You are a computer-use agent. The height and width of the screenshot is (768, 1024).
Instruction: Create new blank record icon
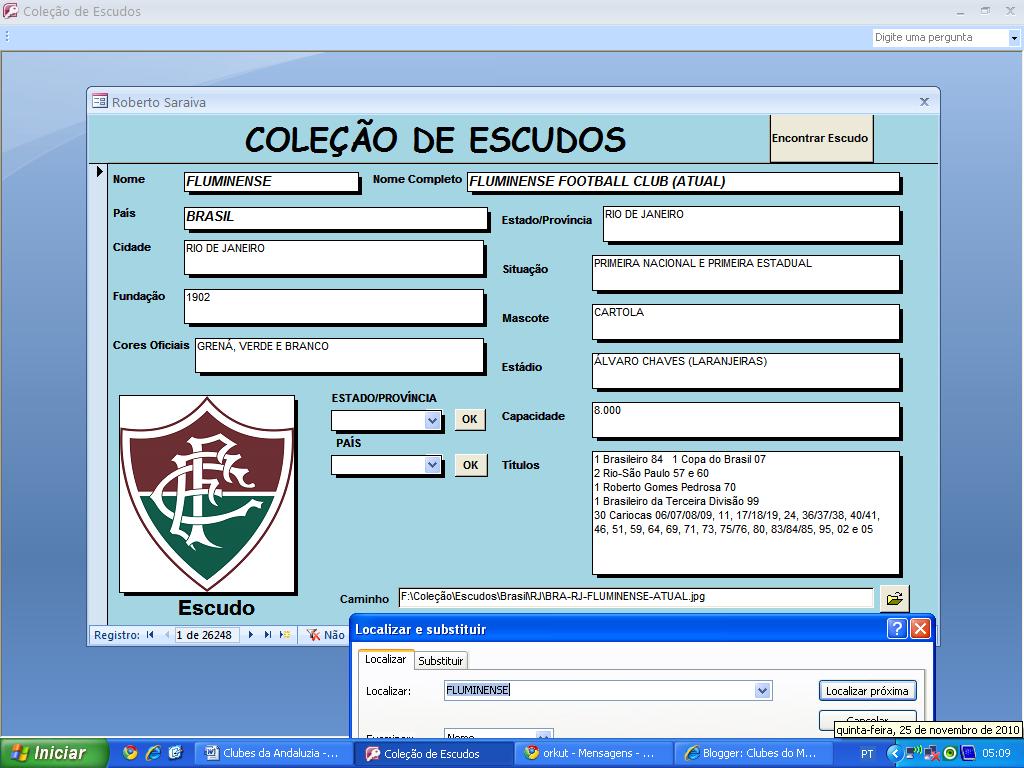coord(285,635)
